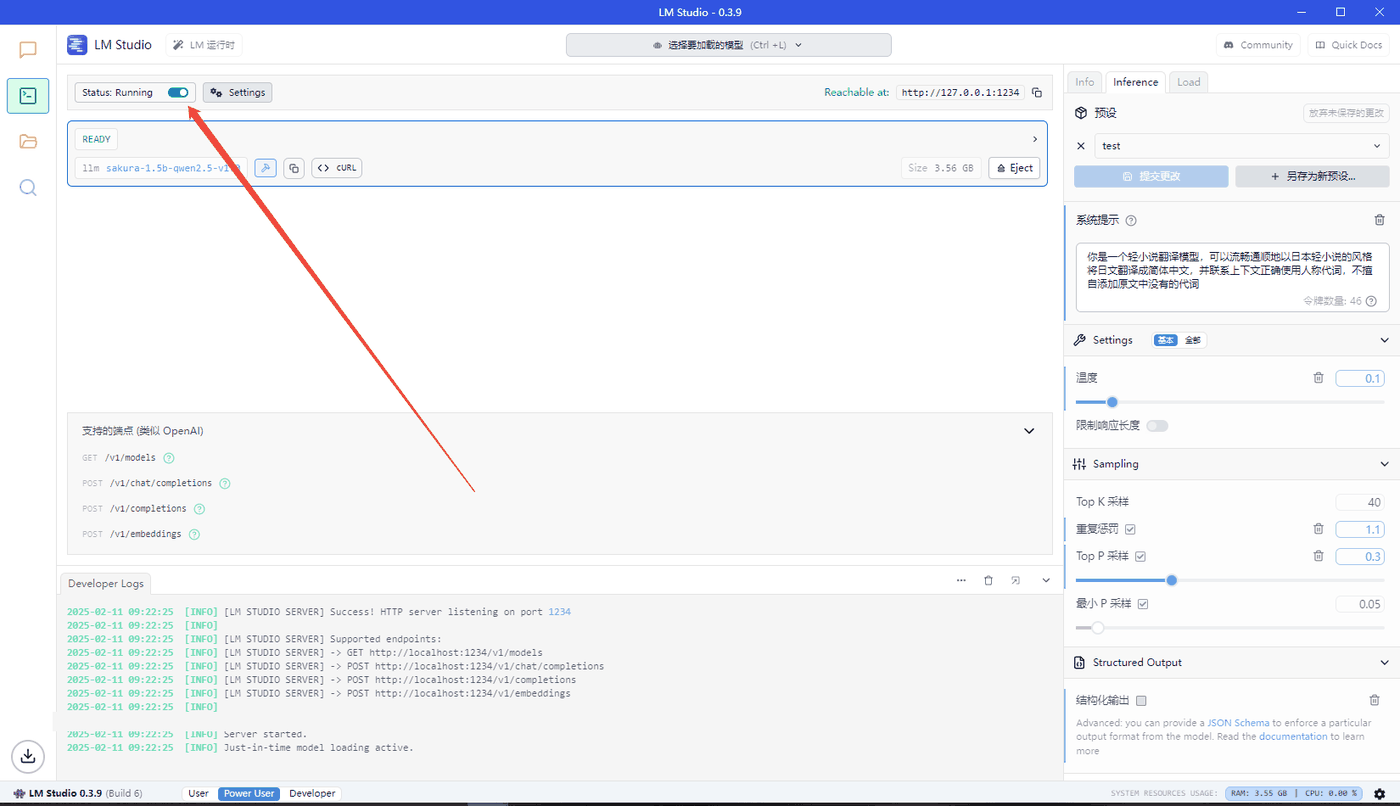Select the User mode in status bar
This screenshot has height=806, width=1400.
[198, 794]
